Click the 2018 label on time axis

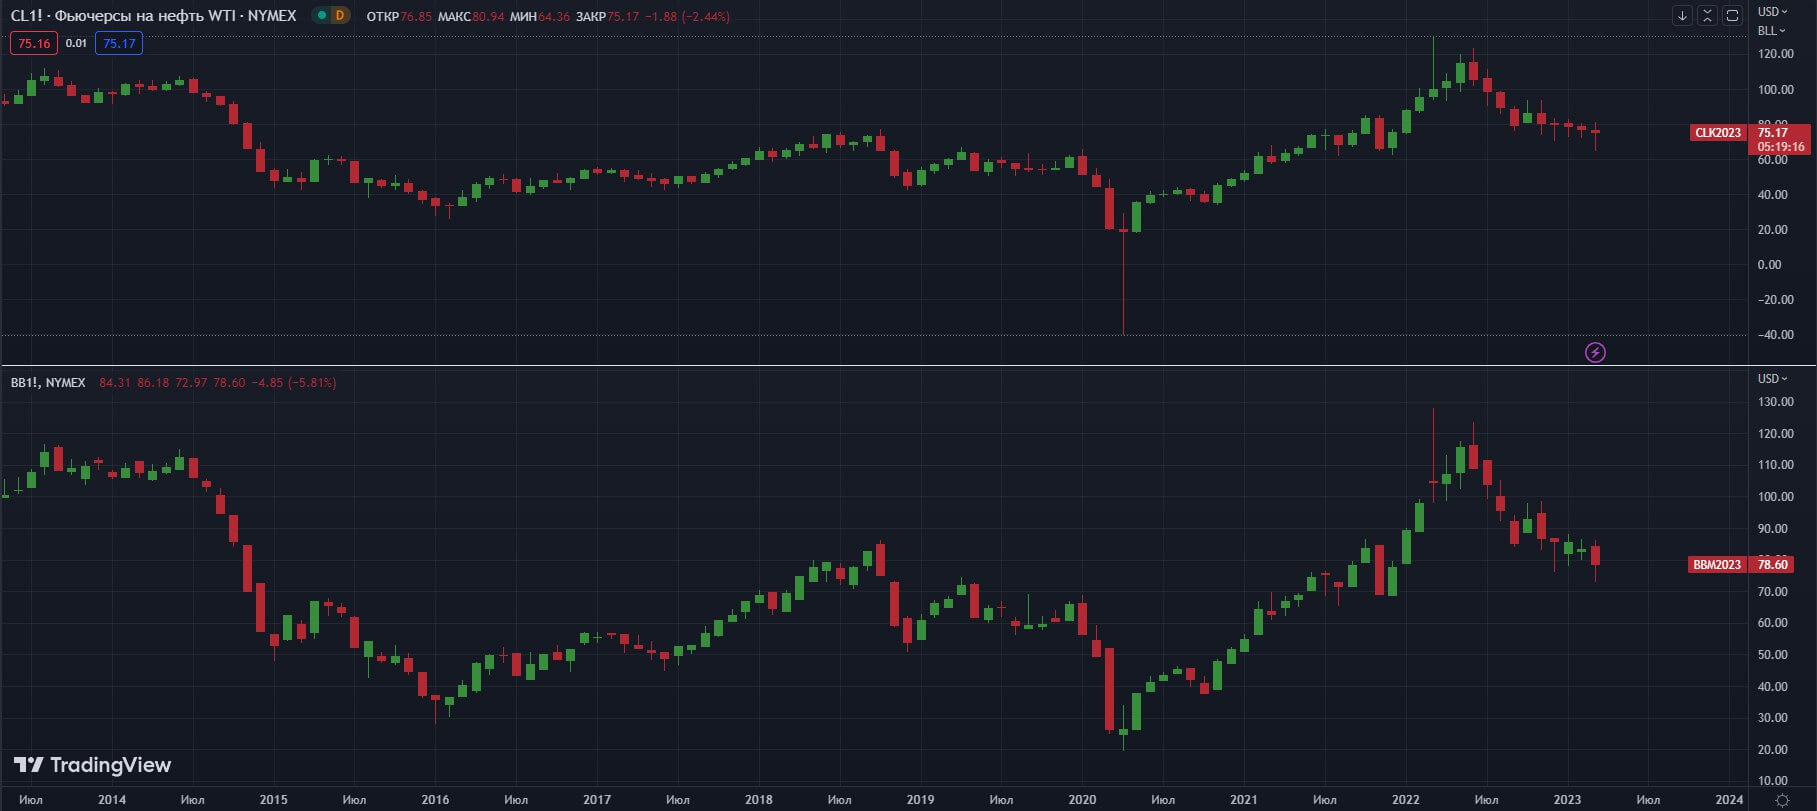click(x=758, y=799)
